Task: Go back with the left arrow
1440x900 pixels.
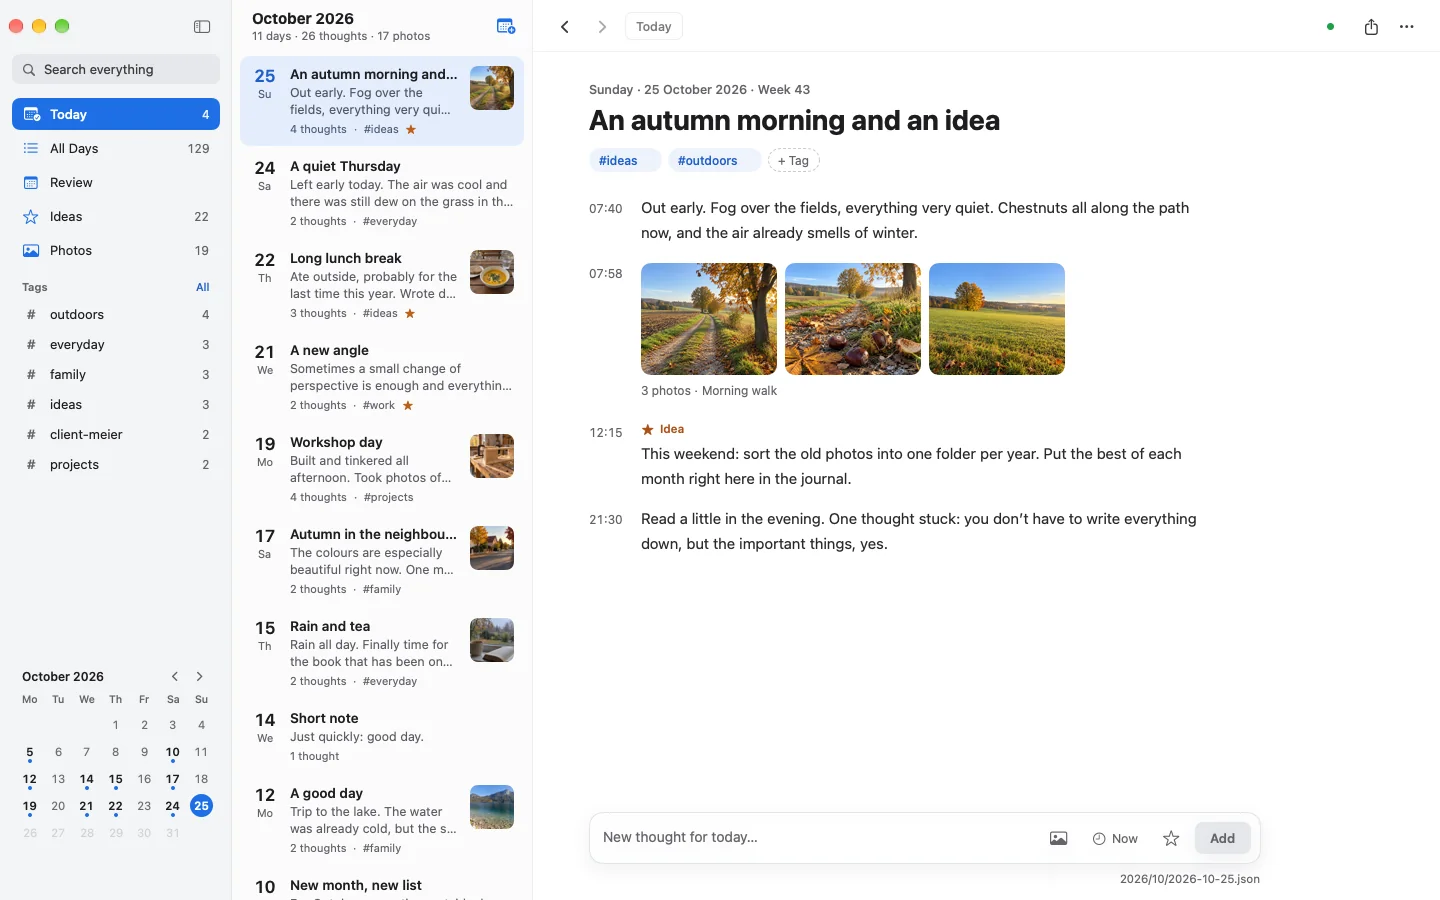Action: point(565,27)
